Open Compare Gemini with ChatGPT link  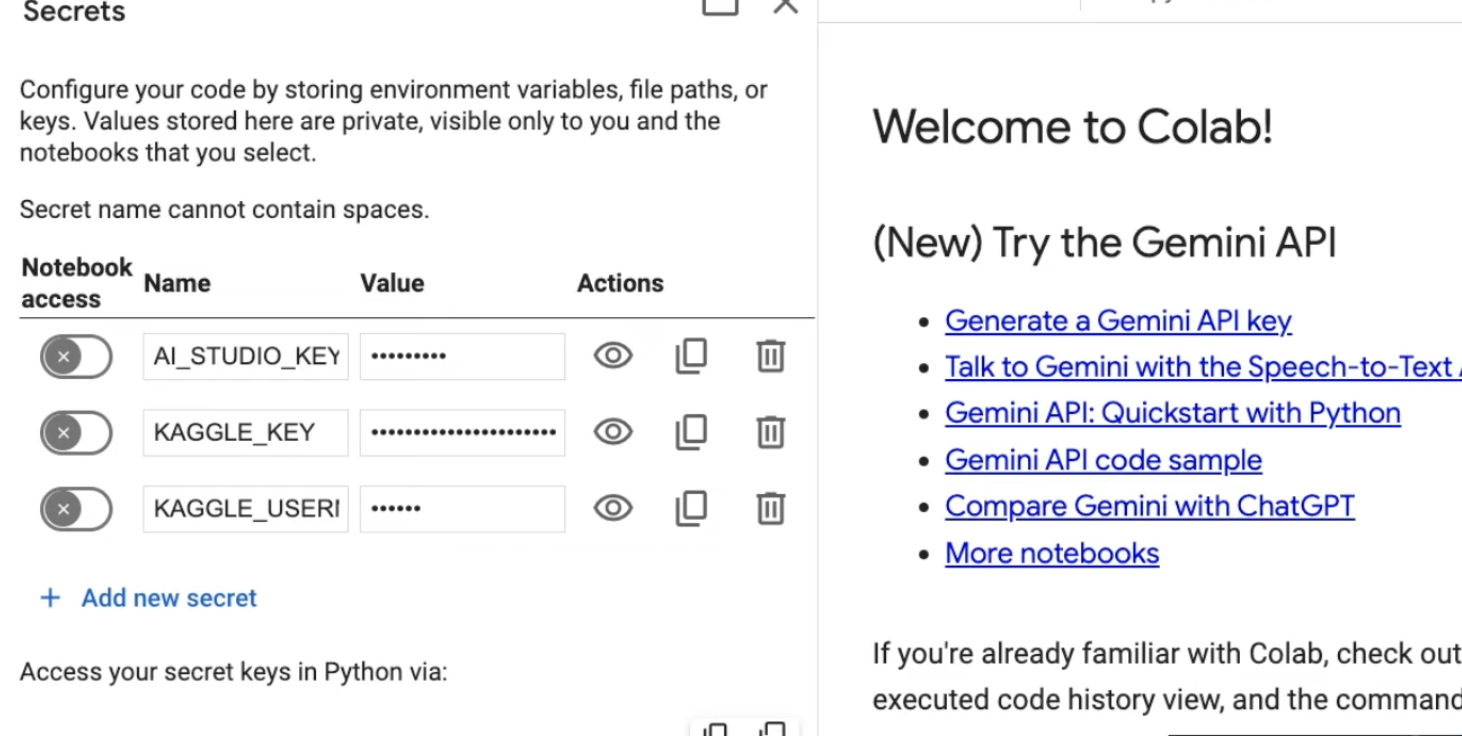pyautogui.click(x=1149, y=506)
